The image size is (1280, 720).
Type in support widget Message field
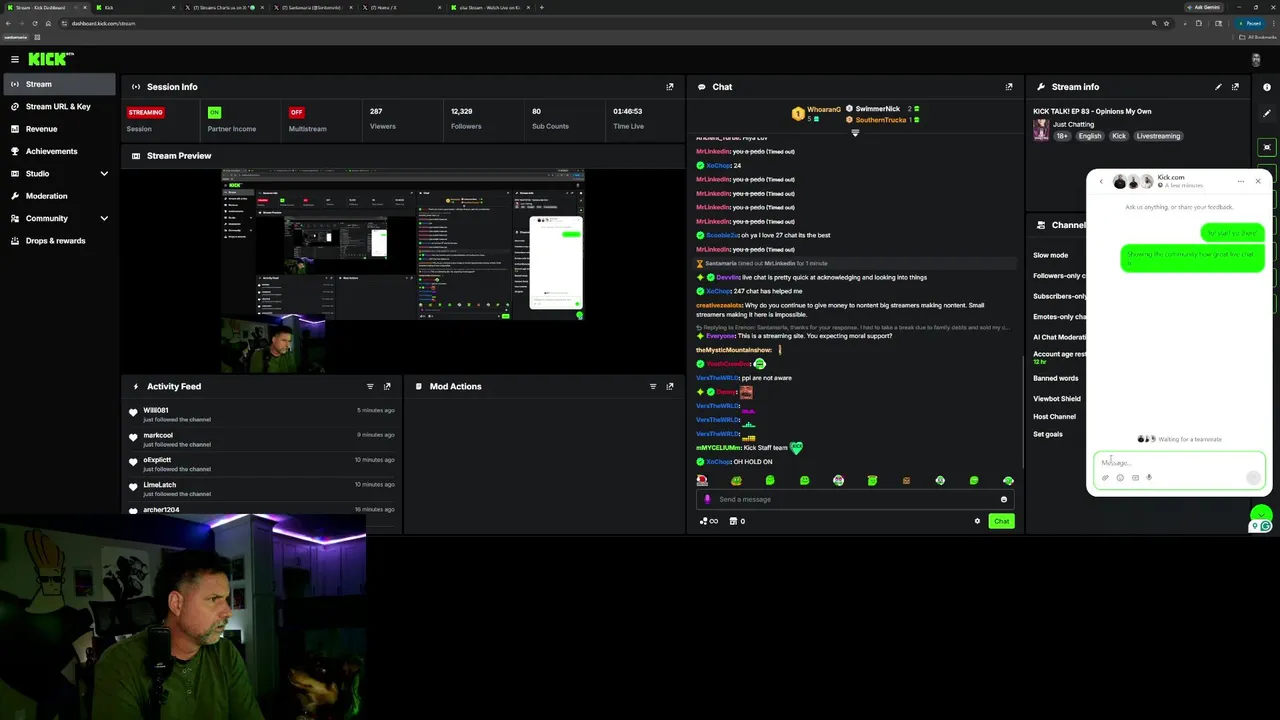point(1178,463)
